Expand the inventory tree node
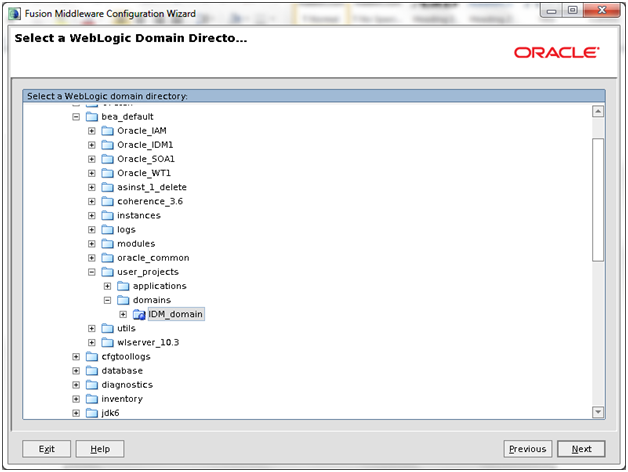The height and width of the screenshot is (472, 628). coord(76,399)
